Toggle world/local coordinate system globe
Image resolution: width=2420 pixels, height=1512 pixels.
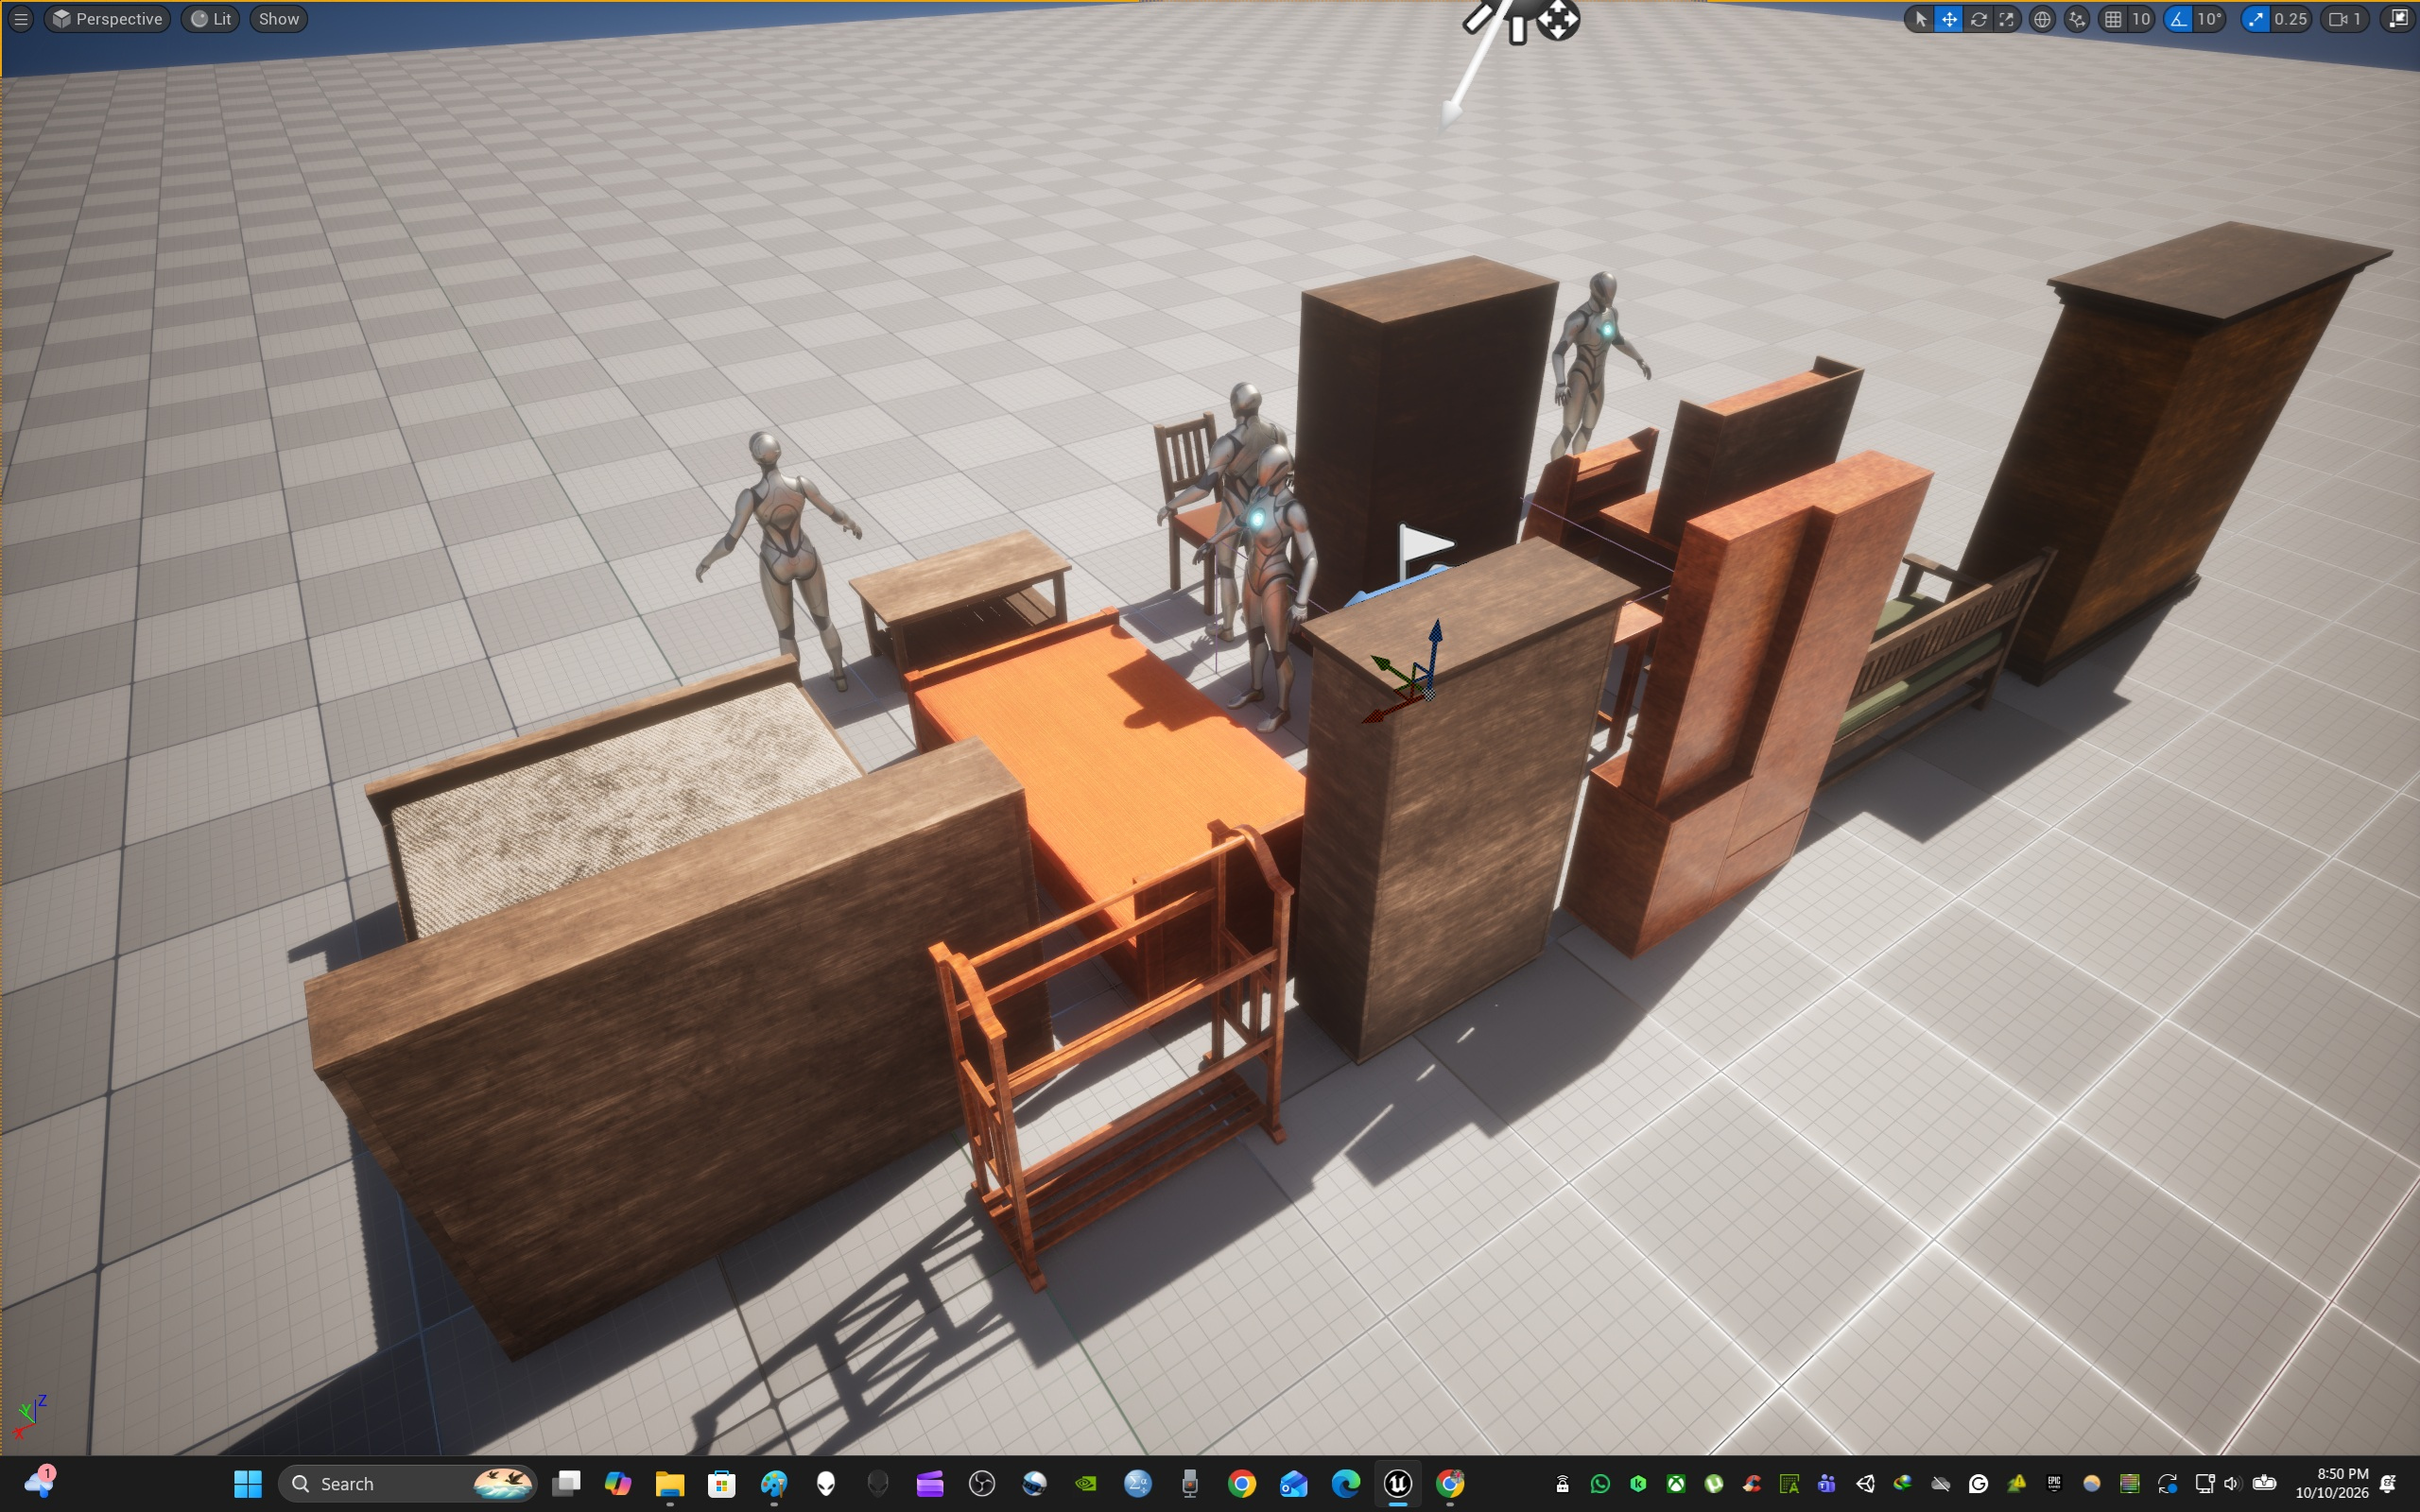(2042, 19)
